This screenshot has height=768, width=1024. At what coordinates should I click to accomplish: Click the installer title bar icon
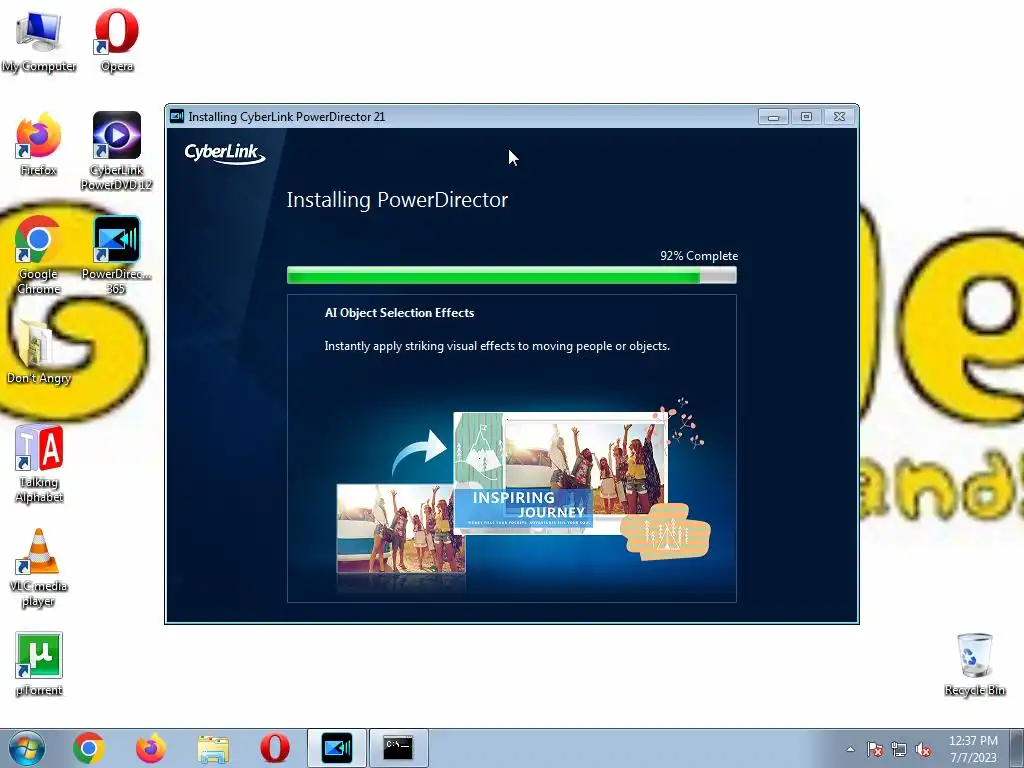(176, 116)
